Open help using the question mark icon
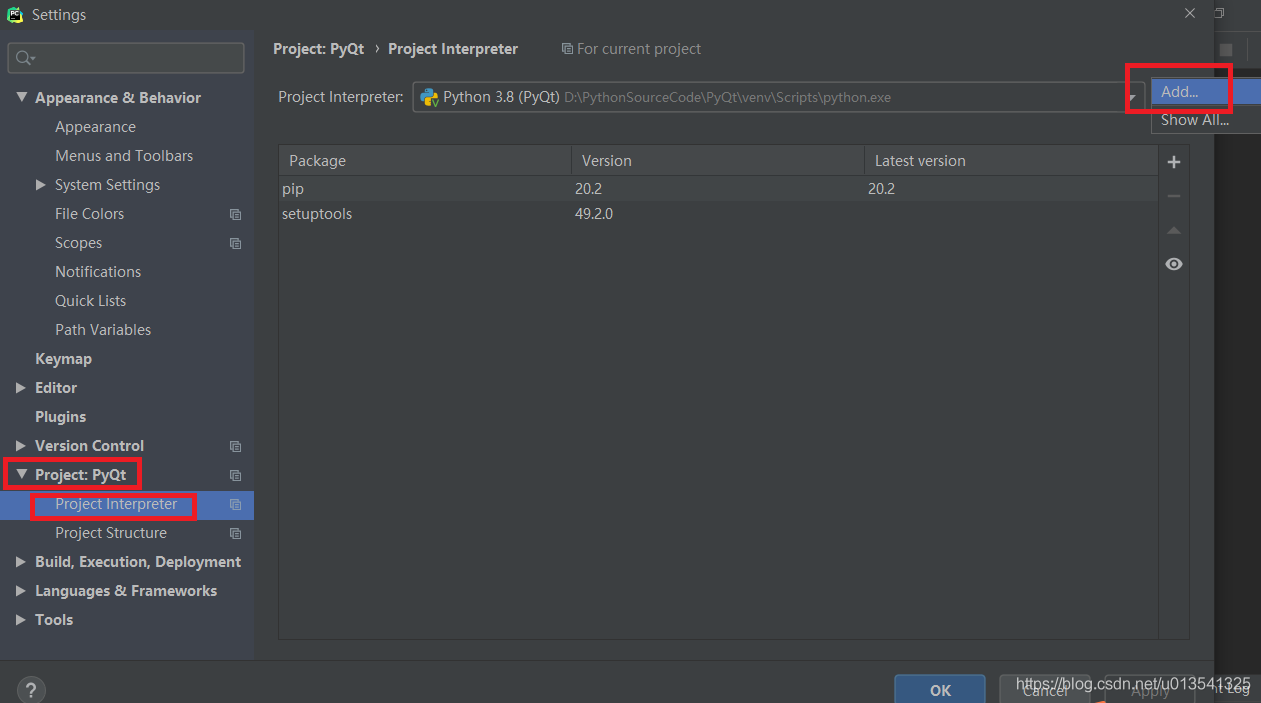Image resolution: width=1261 pixels, height=703 pixels. (x=30, y=689)
